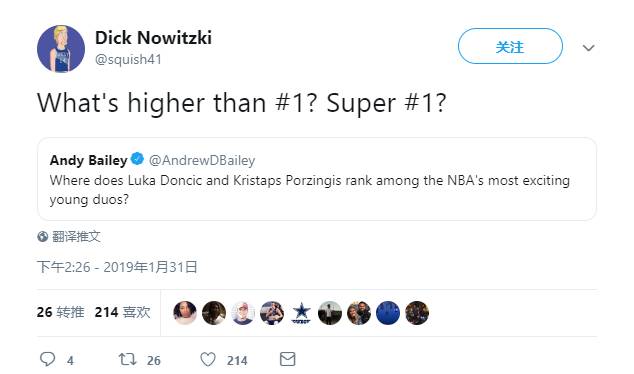The image size is (634, 374).
Task: Click the first liker avatar thumbnail
Action: coord(185,313)
